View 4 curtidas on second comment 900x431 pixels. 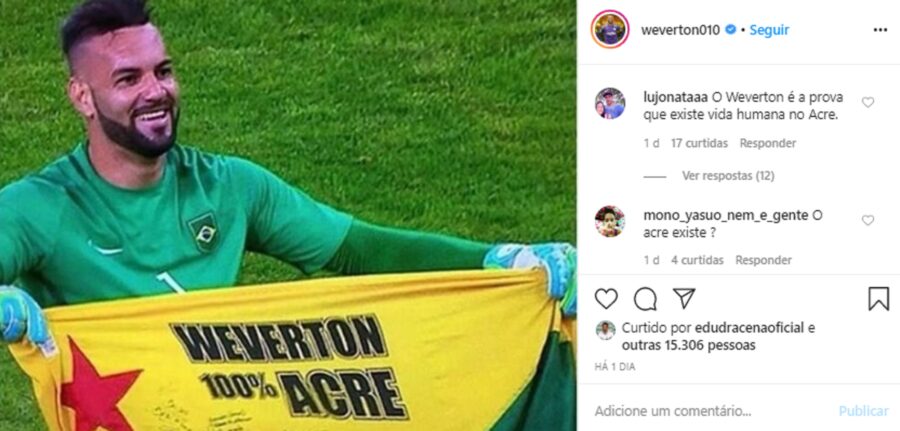point(697,260)
